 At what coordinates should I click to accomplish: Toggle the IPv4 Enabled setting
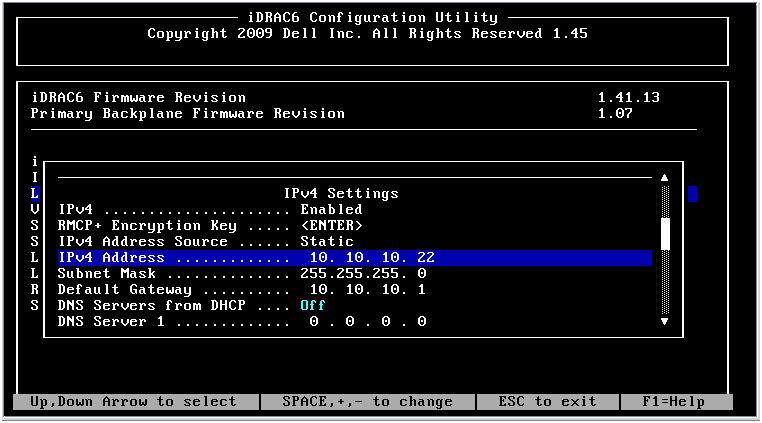click(x=331, y=210)
